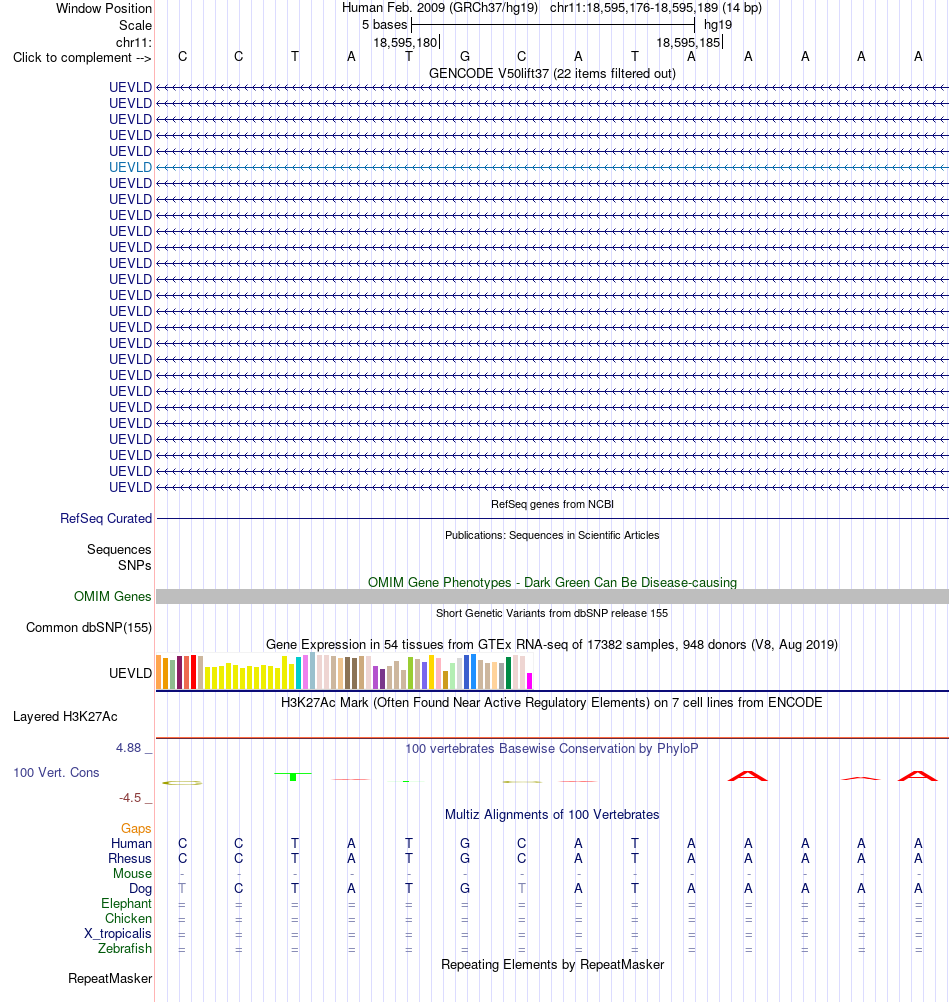The image size is (950, 1002).
Task: Click the light-blue highlighted UEVLD transcript arrow line
Action: pos(552,167)
